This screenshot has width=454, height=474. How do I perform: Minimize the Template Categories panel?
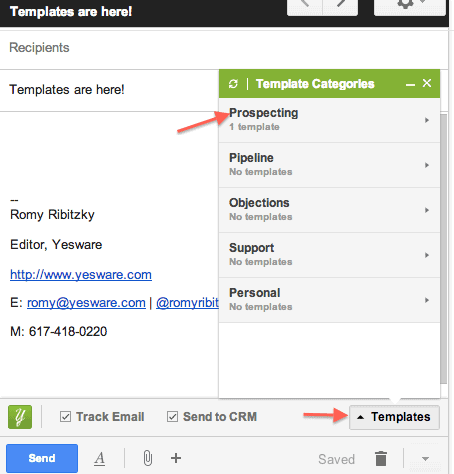click(x=410, y=85)
